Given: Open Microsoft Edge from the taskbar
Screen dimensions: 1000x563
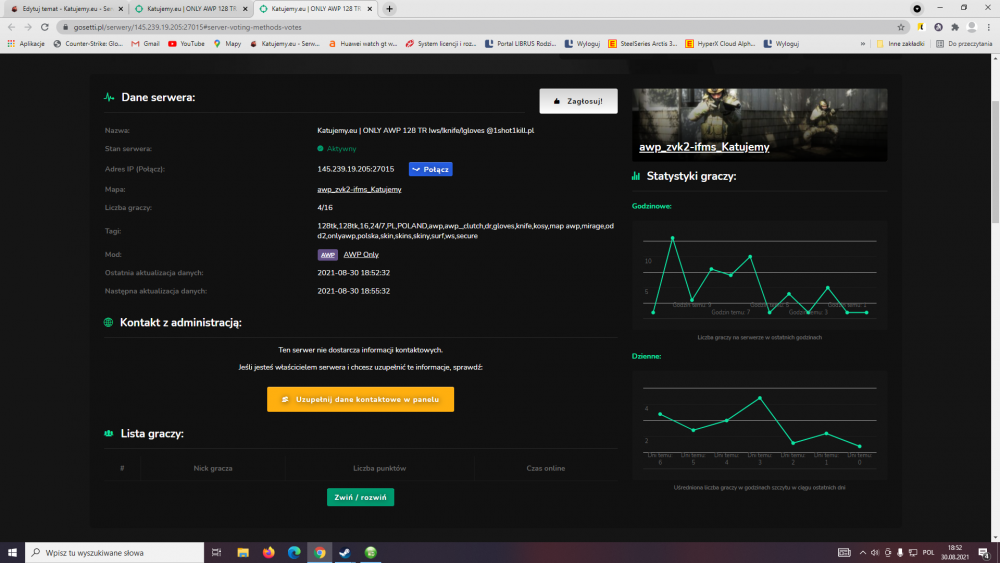Looking at the screenshot, I should tap(294, 552).
